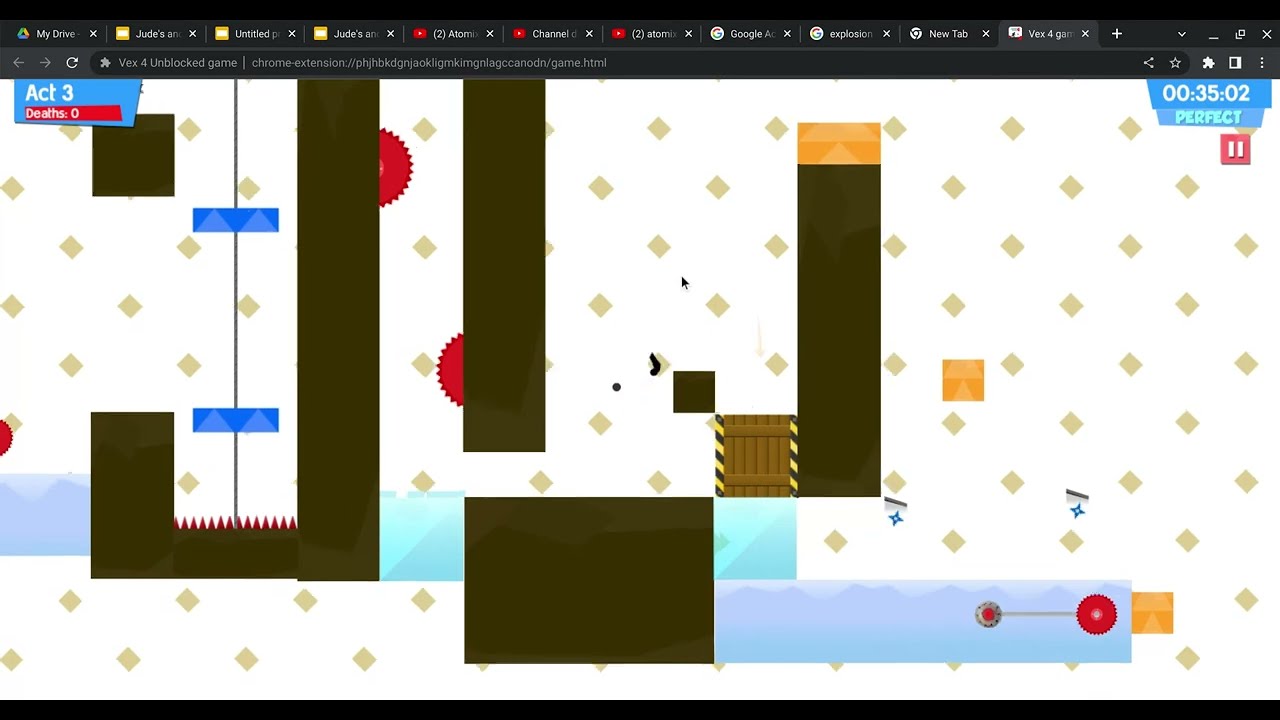This screenshot has height=720, width=1280.
Task: Bookmark this page with the star icon
Action: click(x=1175, y=62)
